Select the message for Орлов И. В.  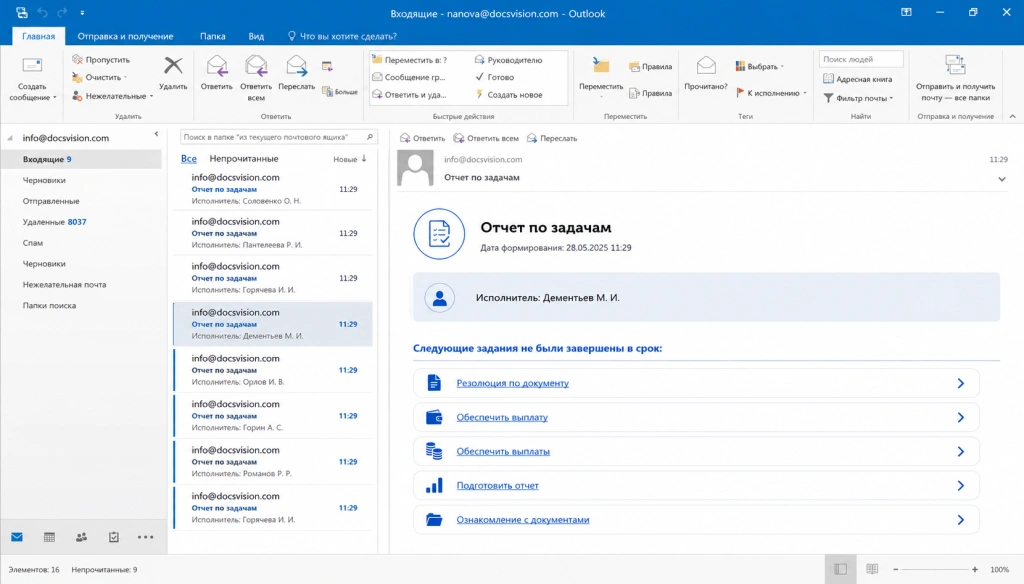[273, 370]
